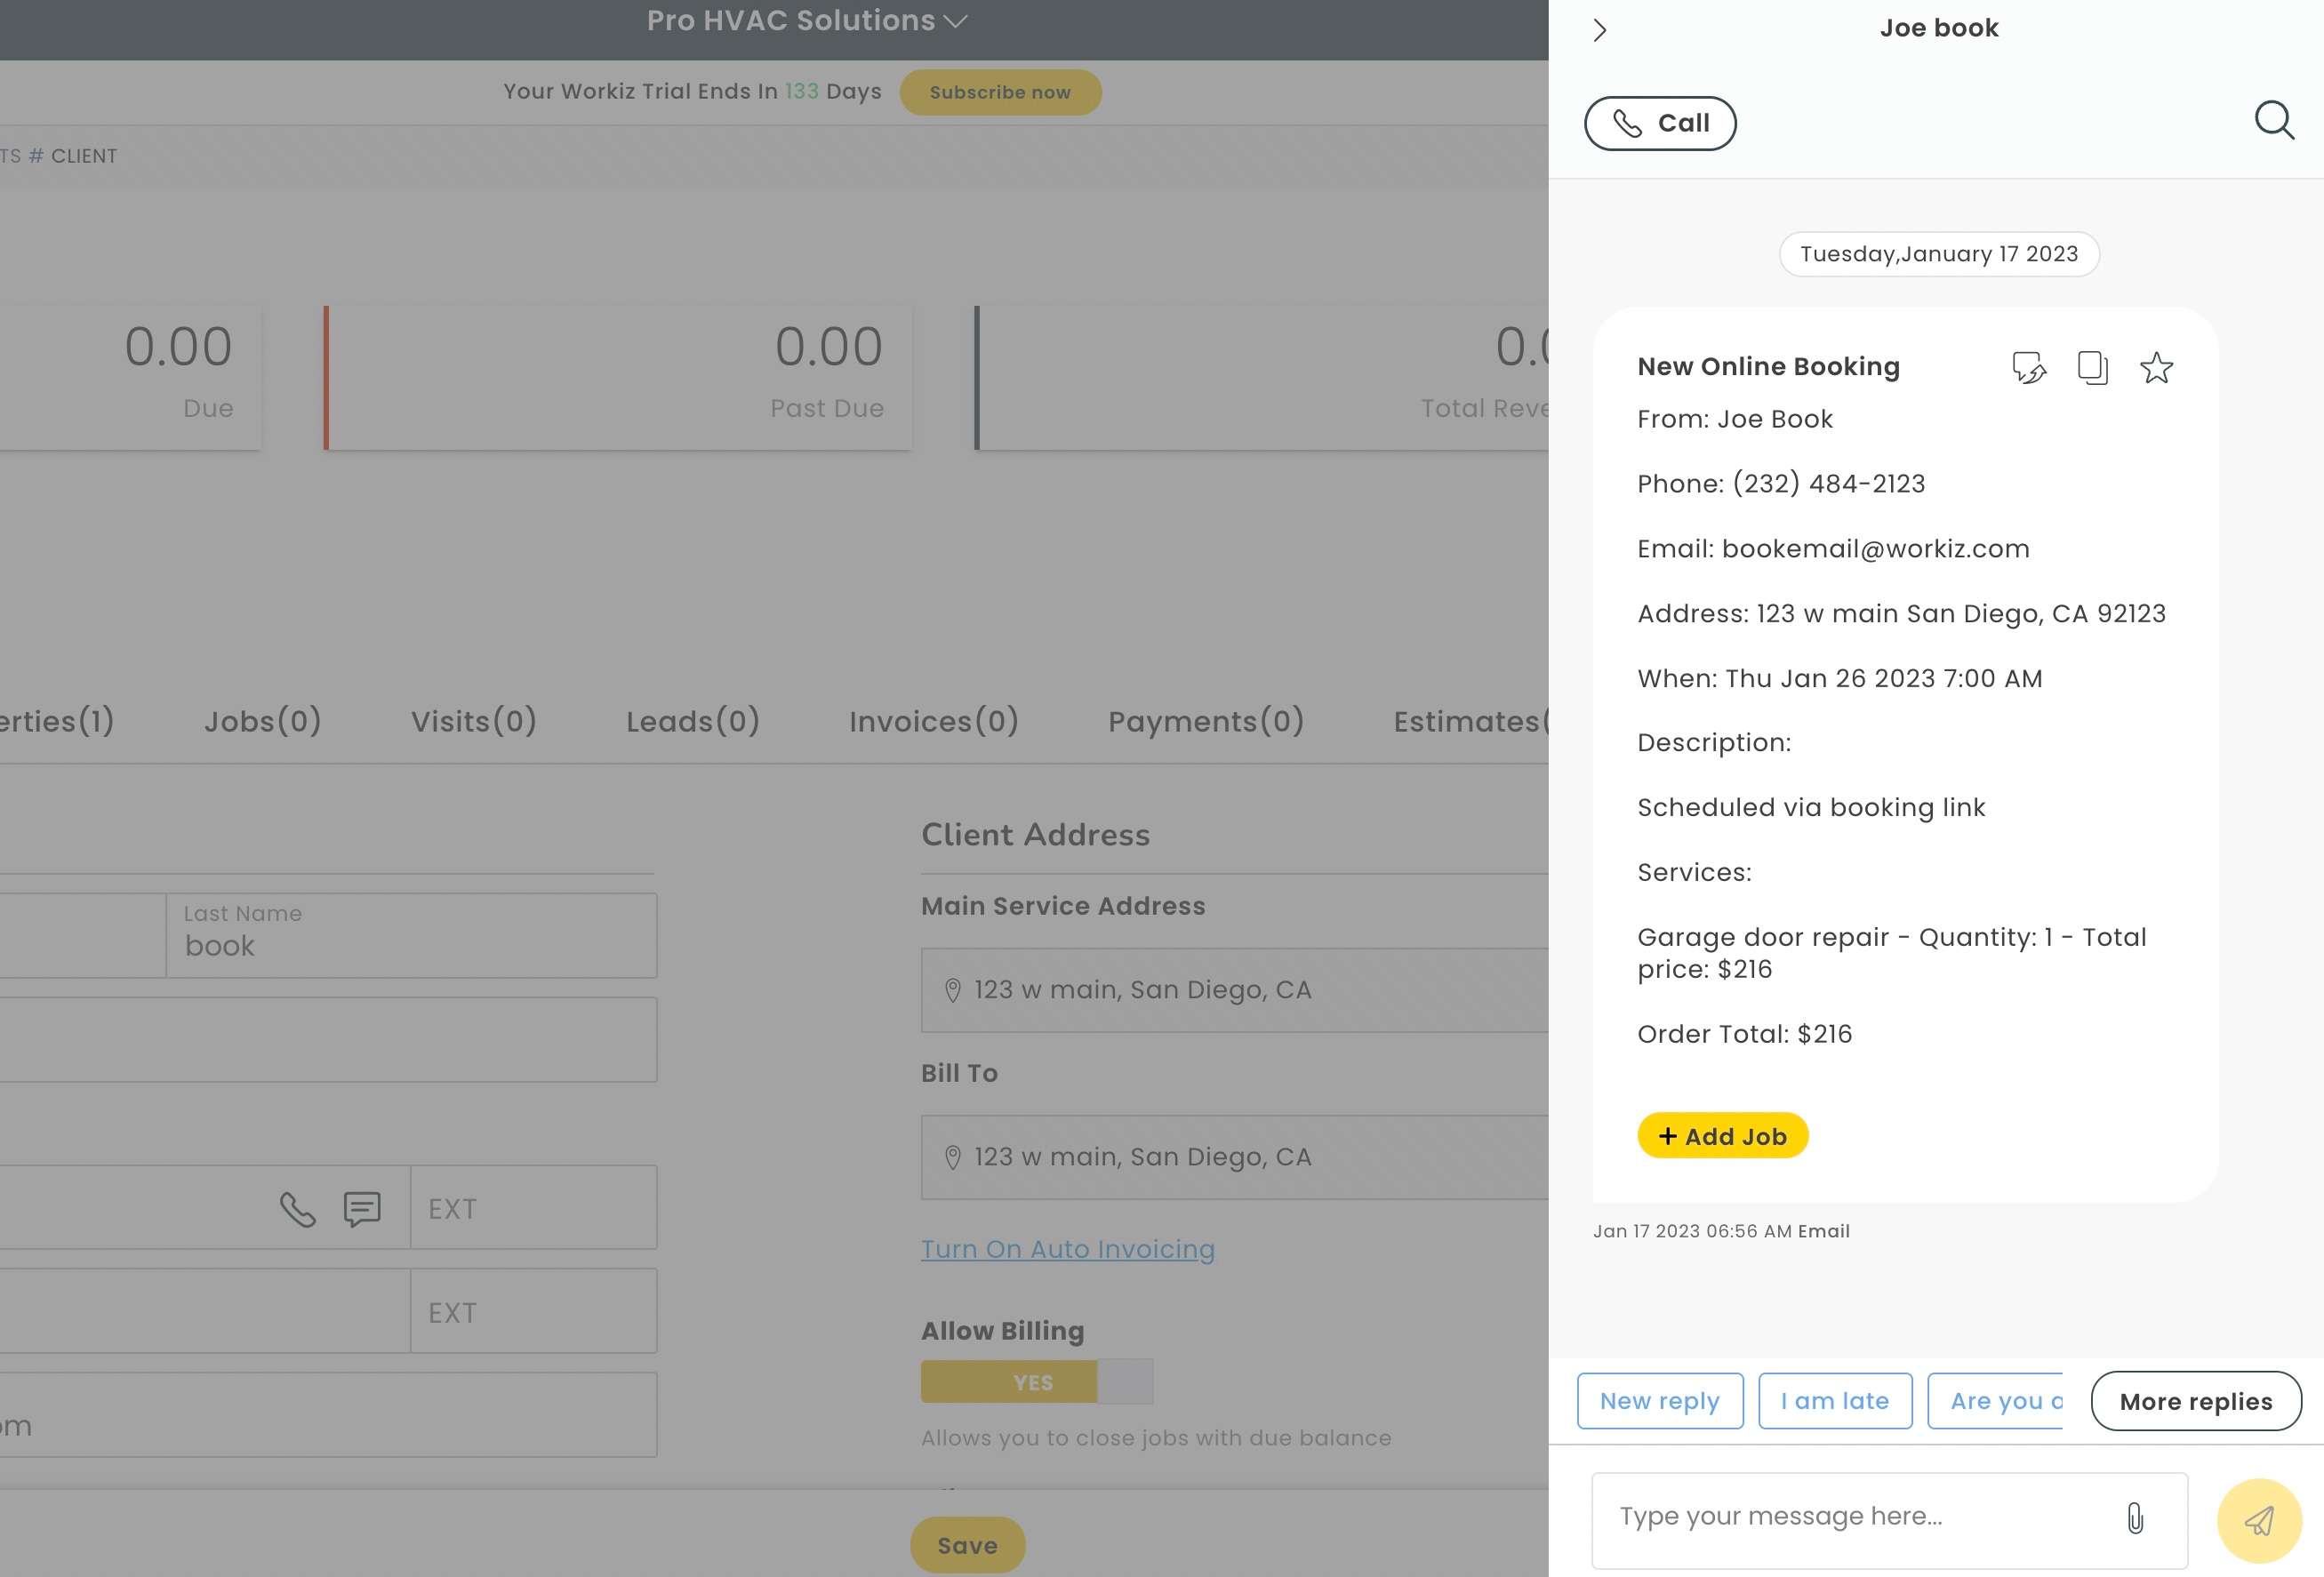Click the Save button

tap(967, 1545)
